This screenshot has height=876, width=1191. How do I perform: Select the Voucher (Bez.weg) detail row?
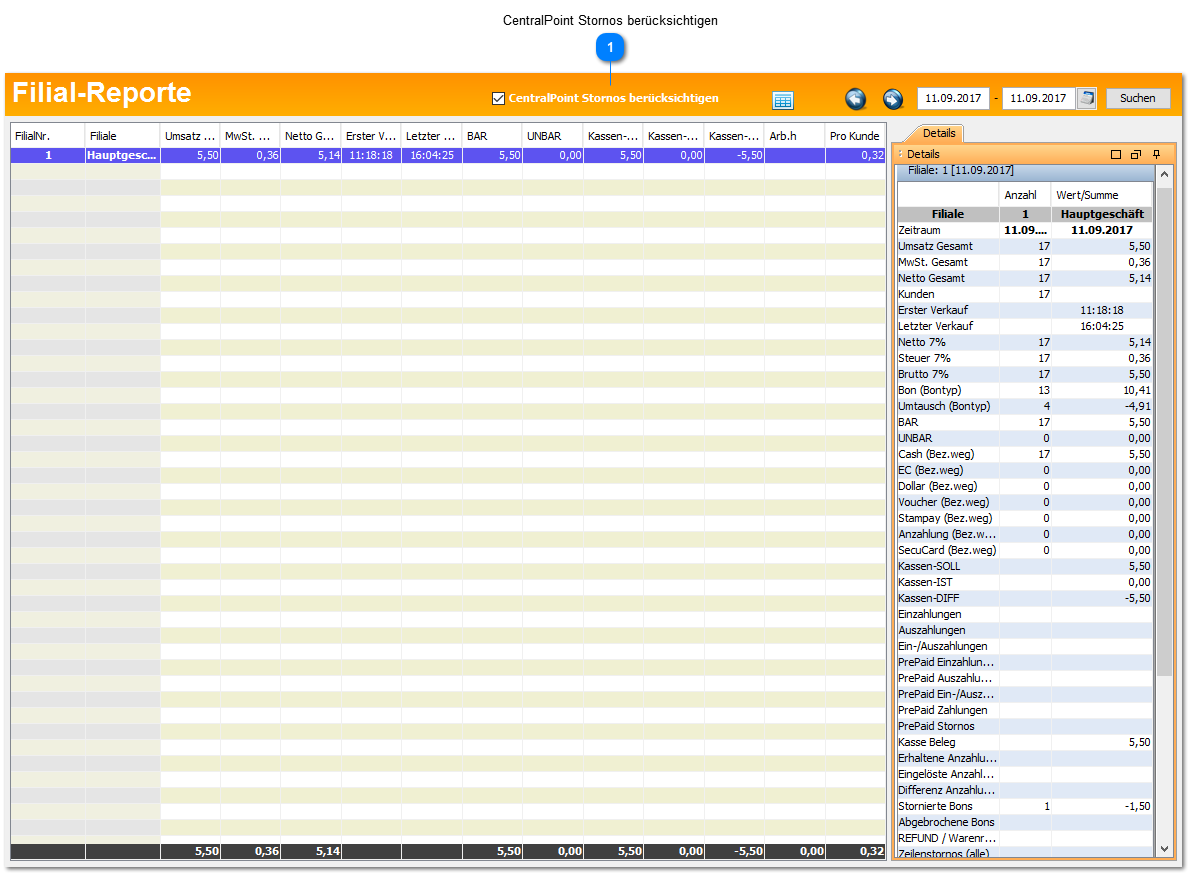point(1025,501)
